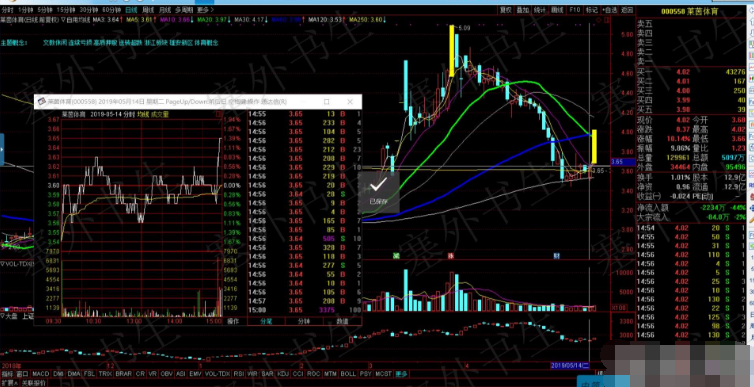The image size is (754, 387).
Task: Select the CCI indicator tab
Action: coord(298,374)
